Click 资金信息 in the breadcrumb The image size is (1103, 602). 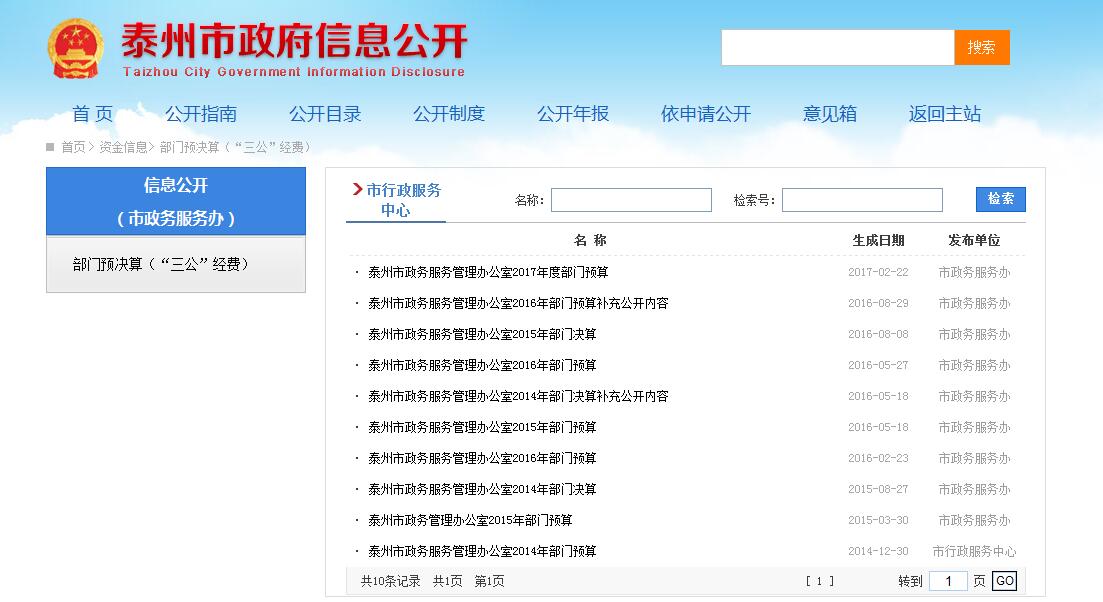point(123,147)
